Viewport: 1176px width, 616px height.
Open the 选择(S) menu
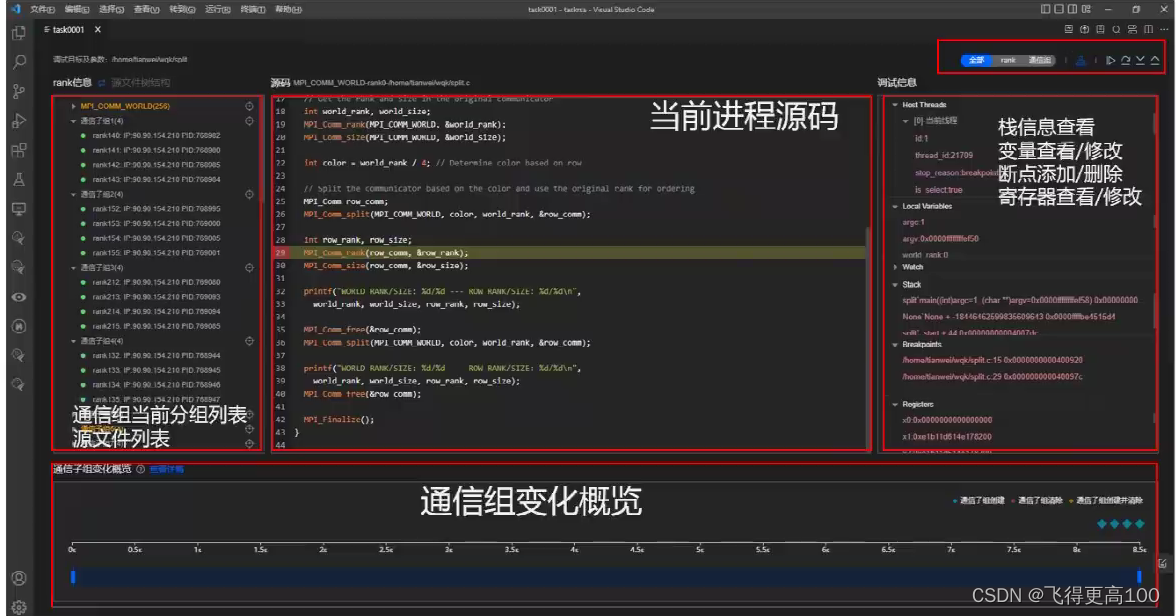coord(112,10)
